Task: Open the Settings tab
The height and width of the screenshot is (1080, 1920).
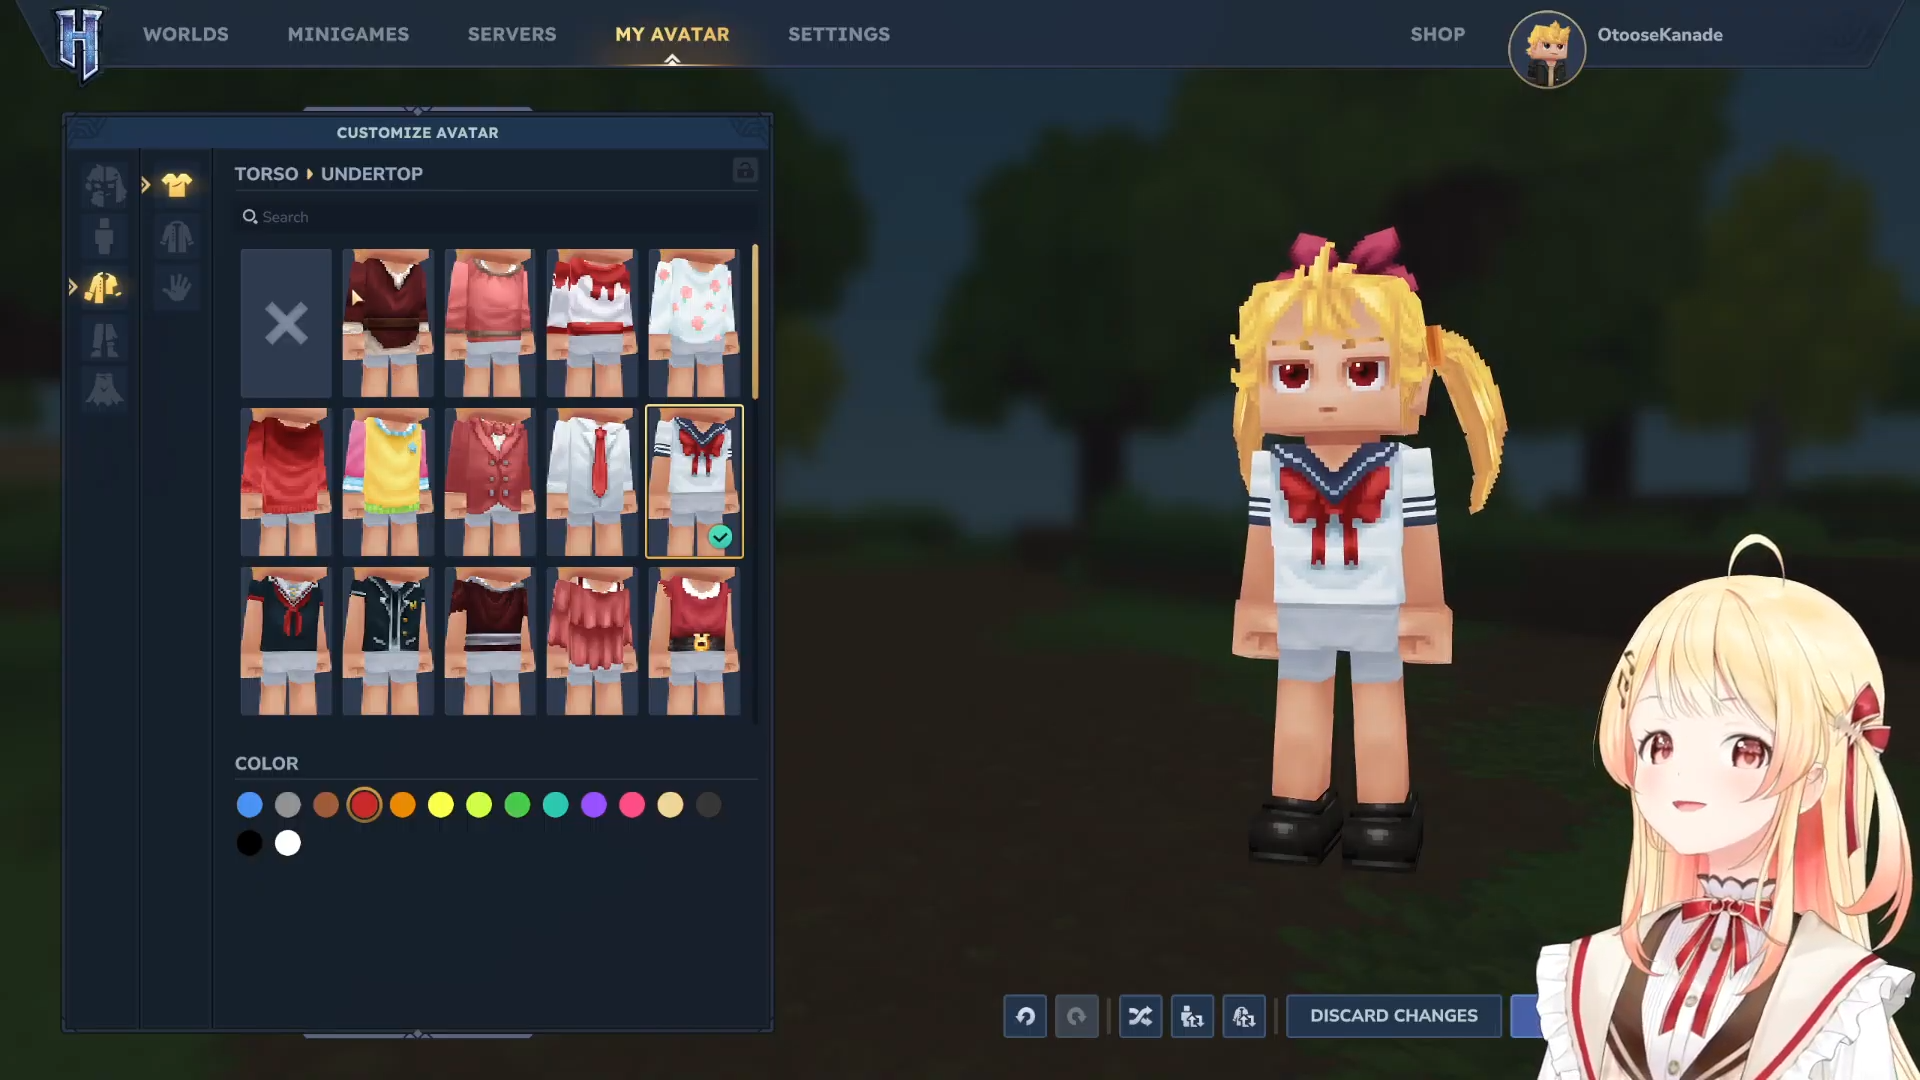Action: (838, 34)
